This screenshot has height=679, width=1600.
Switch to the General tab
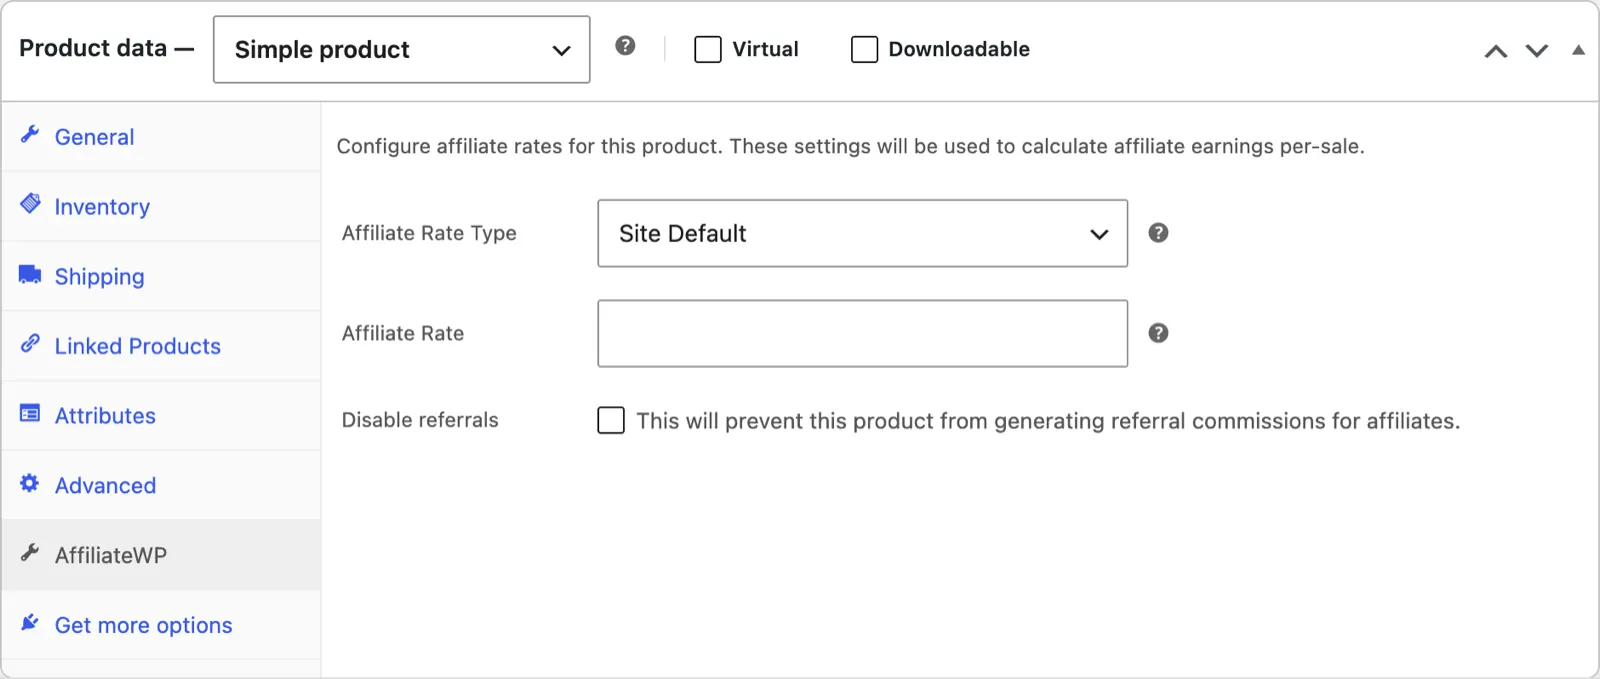pyautogui.click(x=161, y=137)
